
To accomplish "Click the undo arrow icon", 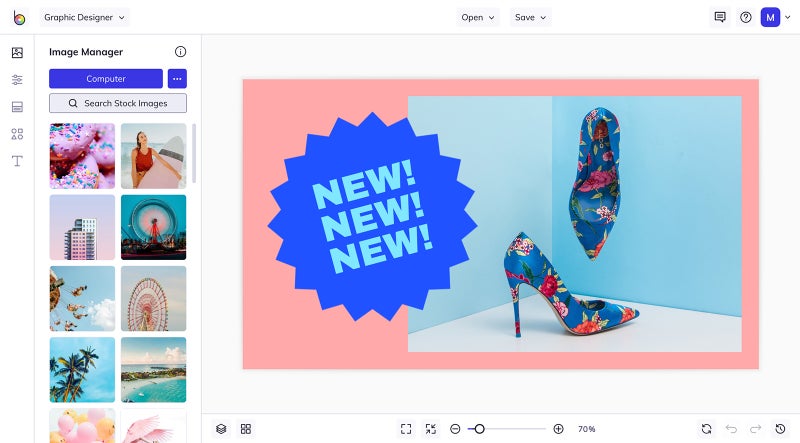I will (731, 429).
